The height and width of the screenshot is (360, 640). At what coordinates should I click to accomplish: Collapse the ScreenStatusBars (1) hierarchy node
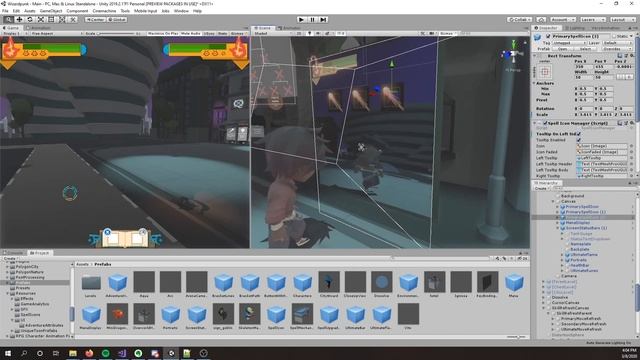[x=558, y=228]
